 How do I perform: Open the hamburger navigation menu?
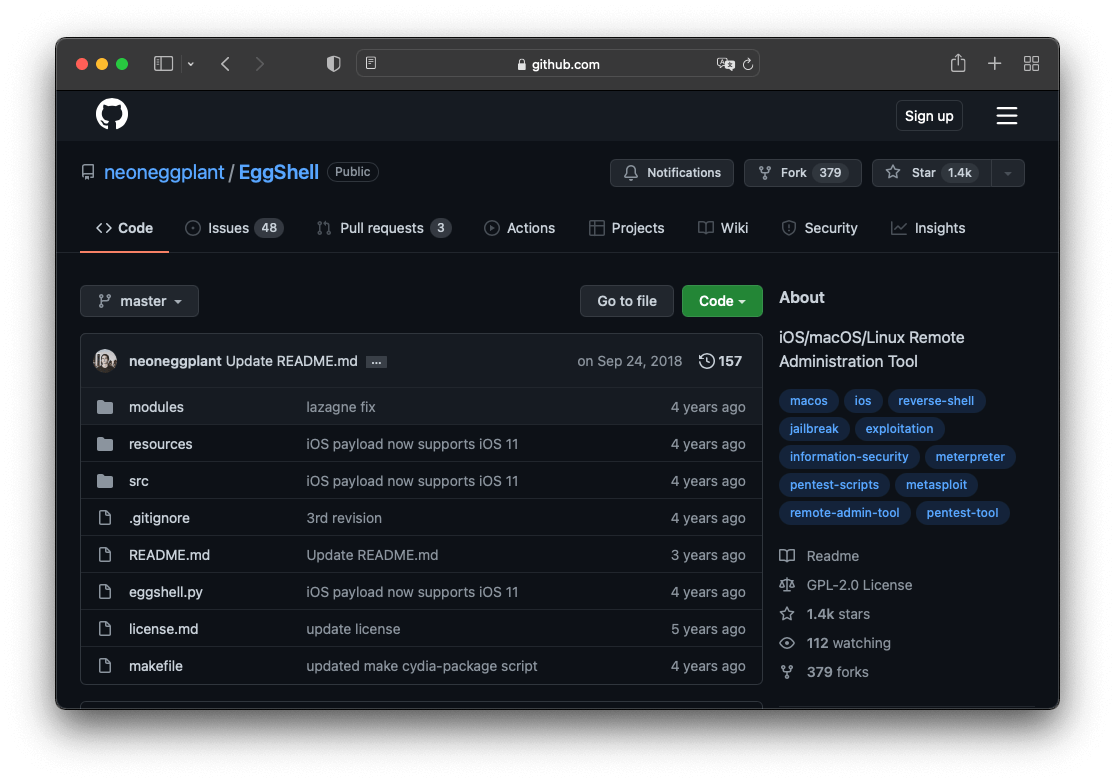click(1006, 116)
